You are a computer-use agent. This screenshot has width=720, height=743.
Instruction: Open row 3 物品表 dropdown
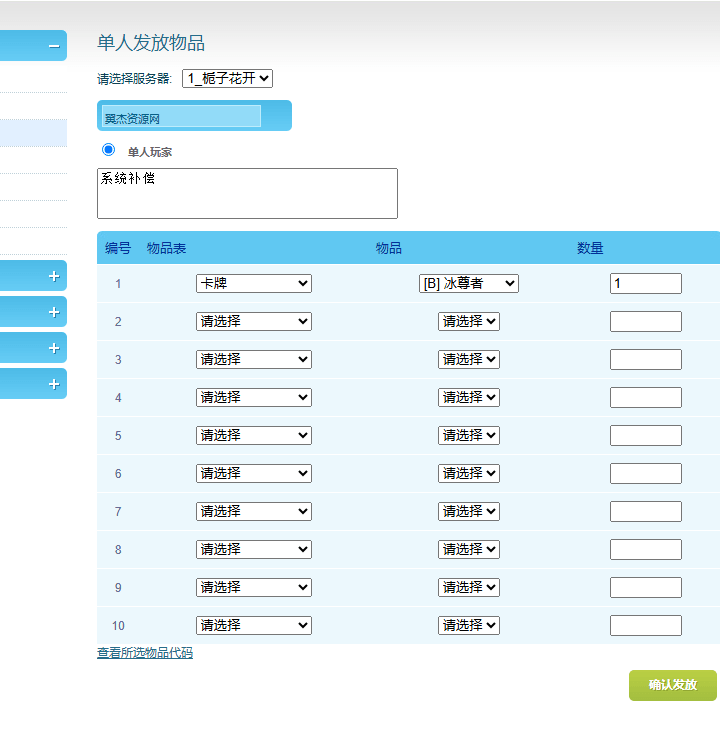tap(254, 359)
